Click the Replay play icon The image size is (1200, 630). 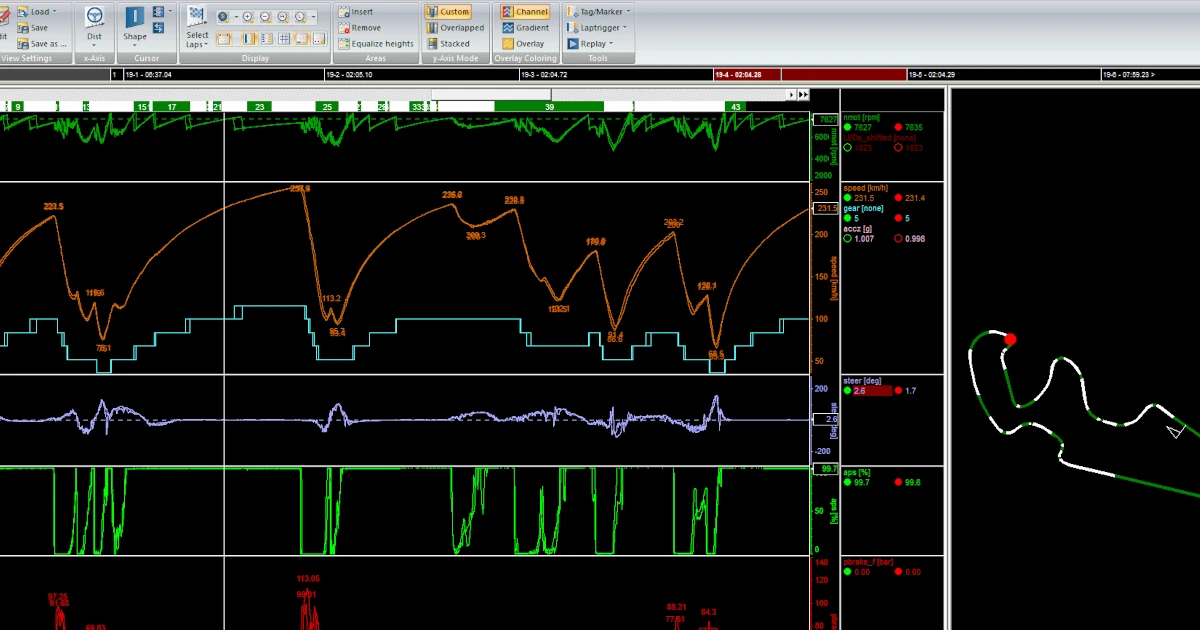572,44
